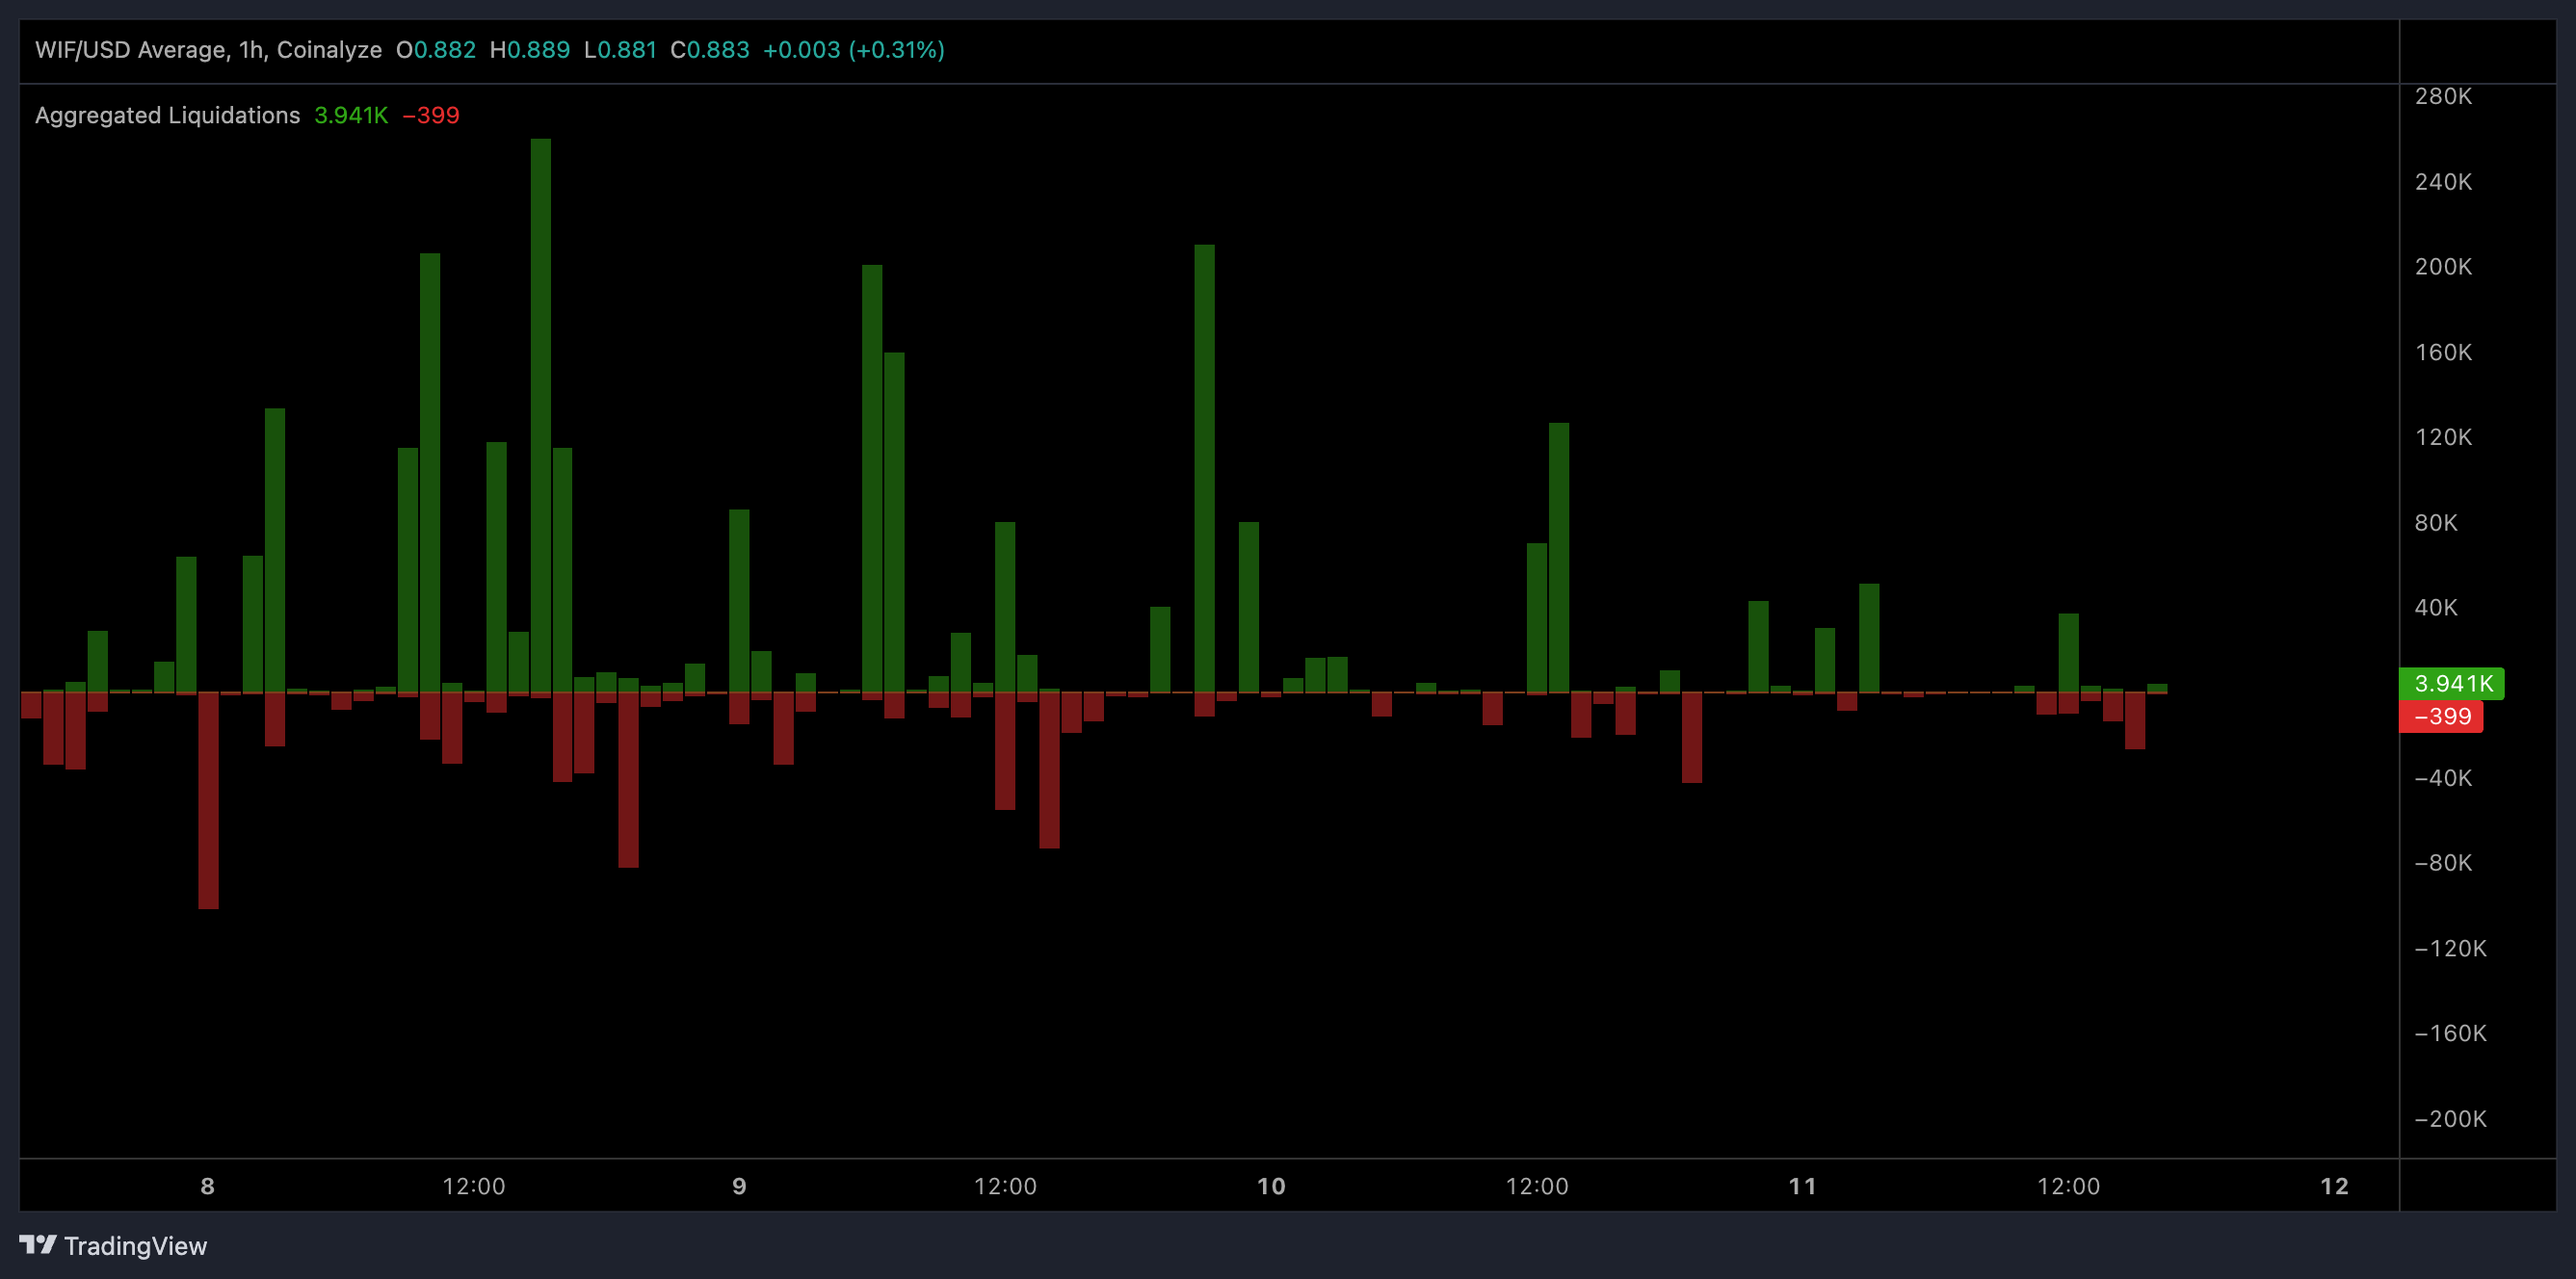Click the date label 10 on time axis

coord(1271,1186)
